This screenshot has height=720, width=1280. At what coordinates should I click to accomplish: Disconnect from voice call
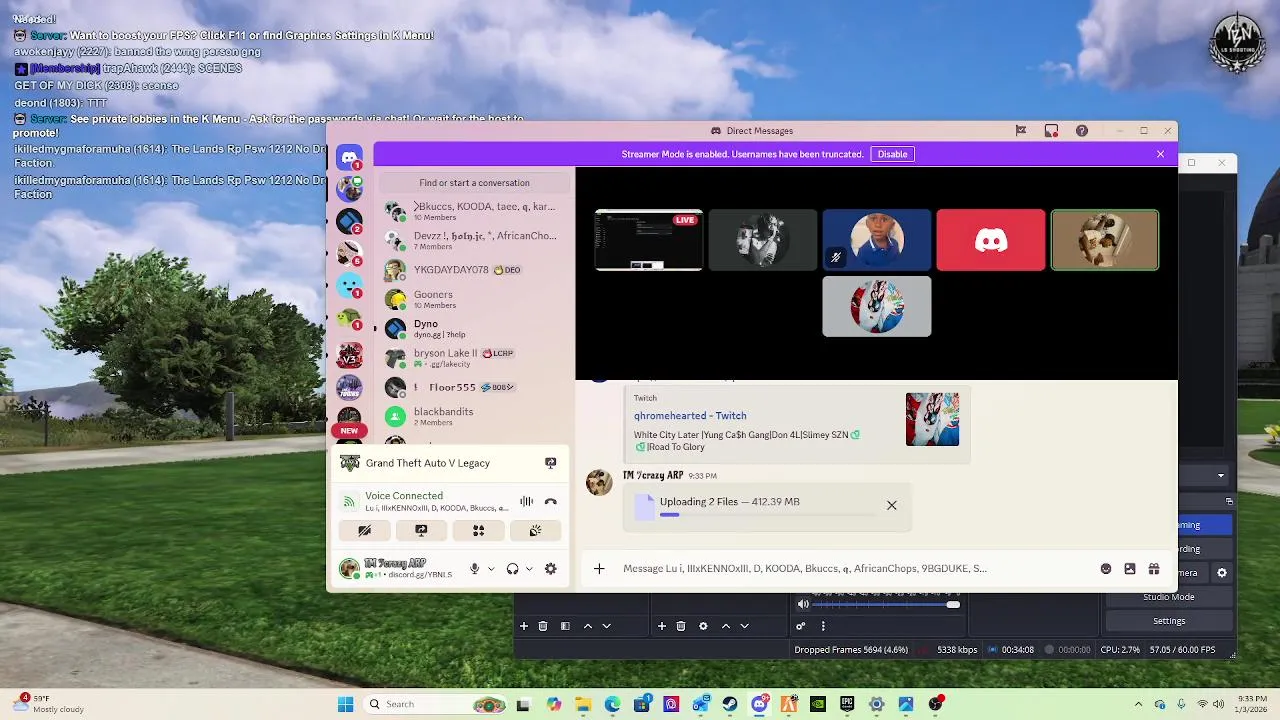[550, 502]
